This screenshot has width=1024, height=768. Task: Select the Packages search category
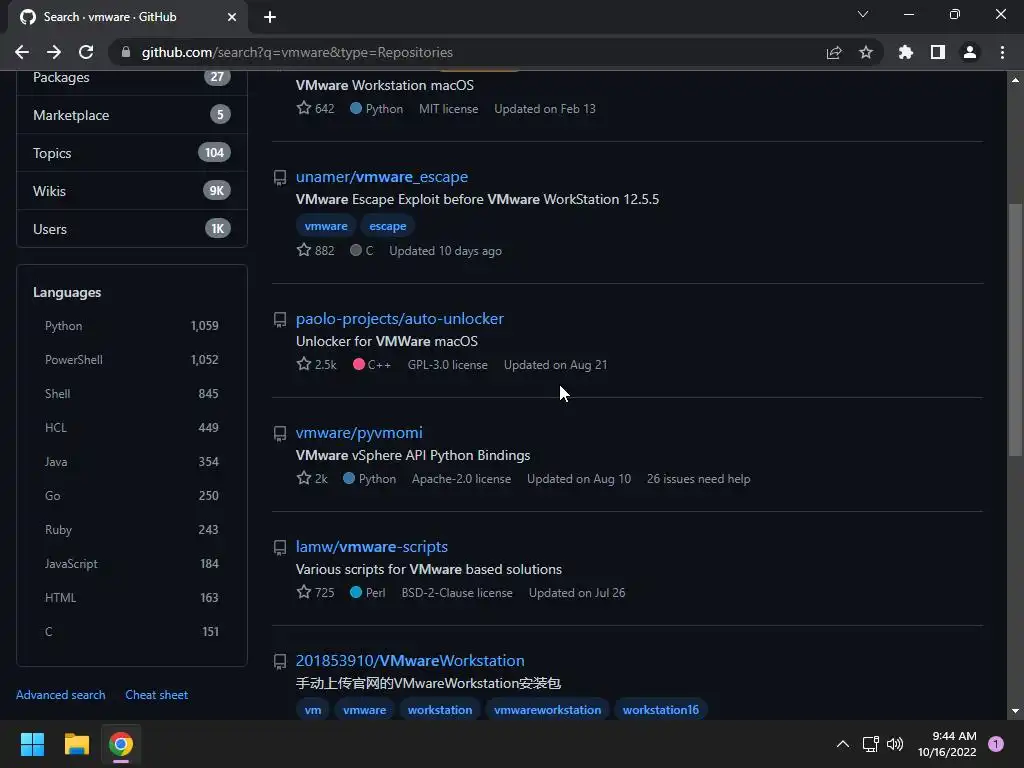click(x=132, y=77)
